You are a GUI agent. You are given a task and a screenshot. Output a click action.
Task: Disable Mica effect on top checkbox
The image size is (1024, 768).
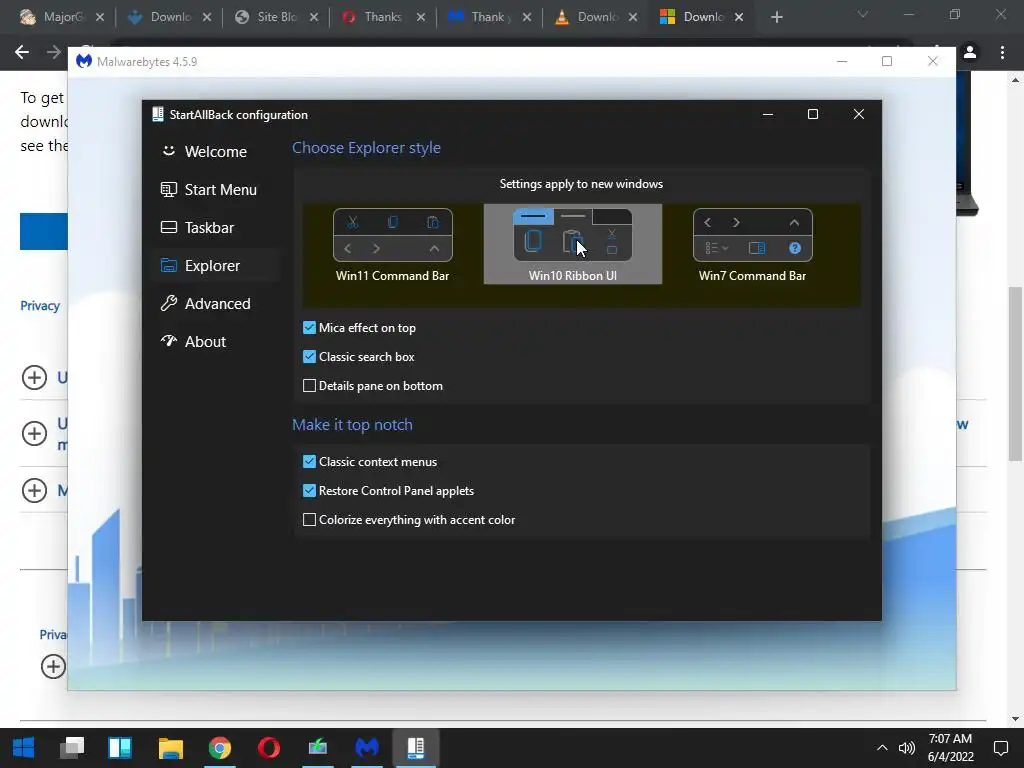point(310,328)
